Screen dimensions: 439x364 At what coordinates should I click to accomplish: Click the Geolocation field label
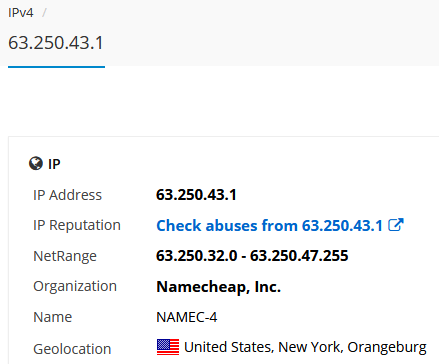(x=72, y=349)
